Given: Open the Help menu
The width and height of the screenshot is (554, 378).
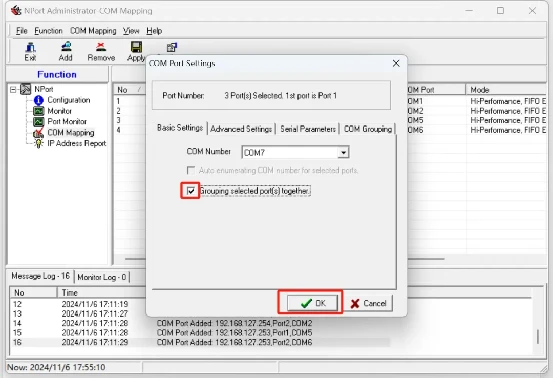Looking at the screenshot, I should coord(154,31).
